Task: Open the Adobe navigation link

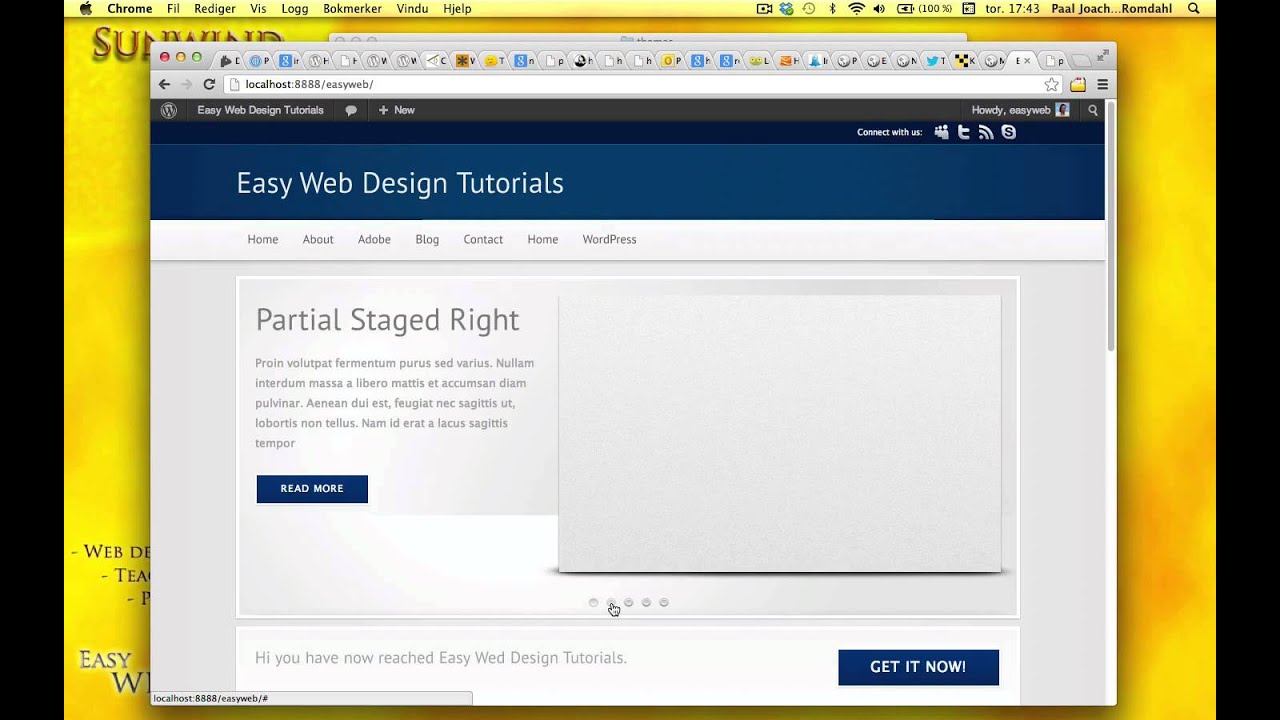Action: coord(374,239)
